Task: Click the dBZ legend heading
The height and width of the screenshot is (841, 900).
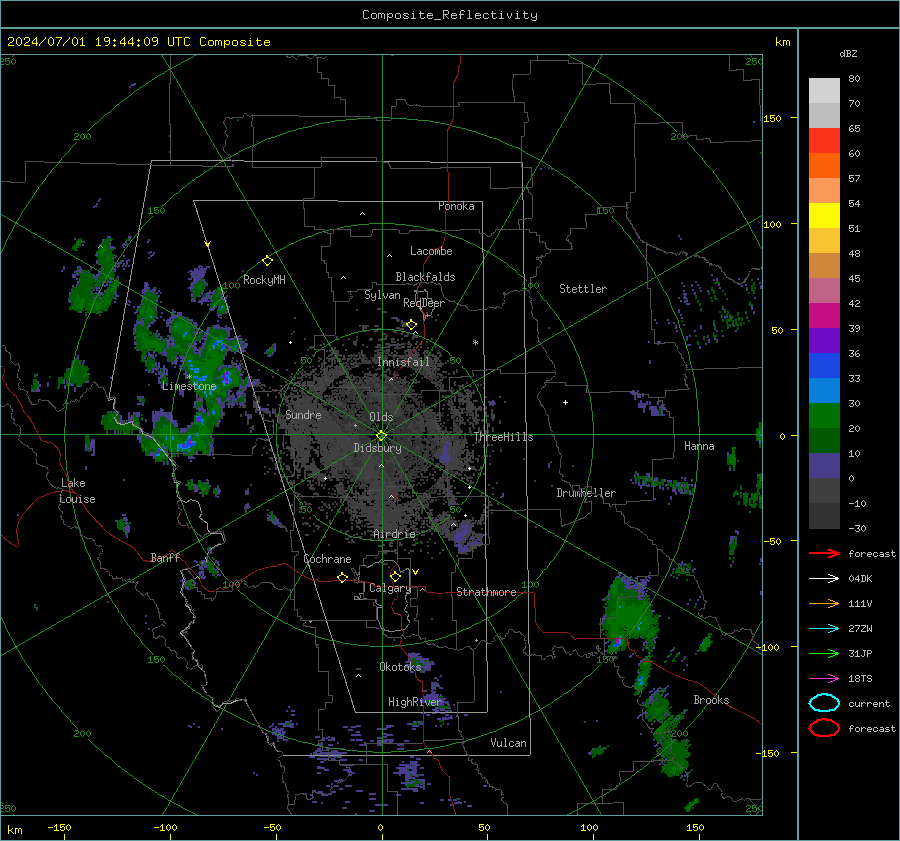Action: 848,53
